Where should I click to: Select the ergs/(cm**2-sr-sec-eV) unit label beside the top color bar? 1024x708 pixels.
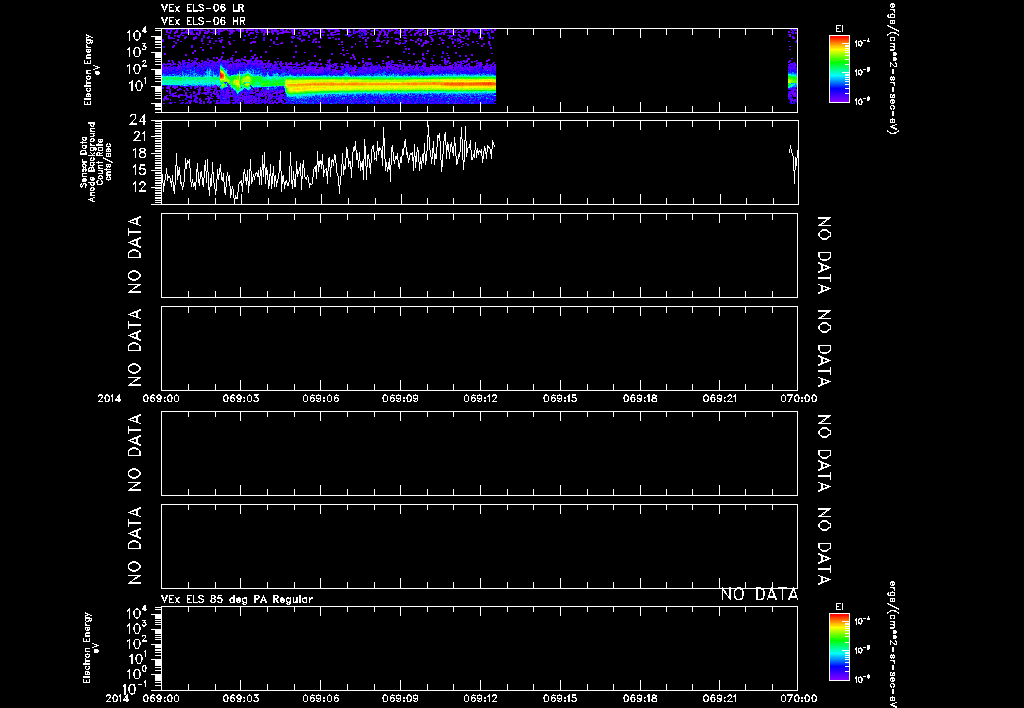click(893, 68)
